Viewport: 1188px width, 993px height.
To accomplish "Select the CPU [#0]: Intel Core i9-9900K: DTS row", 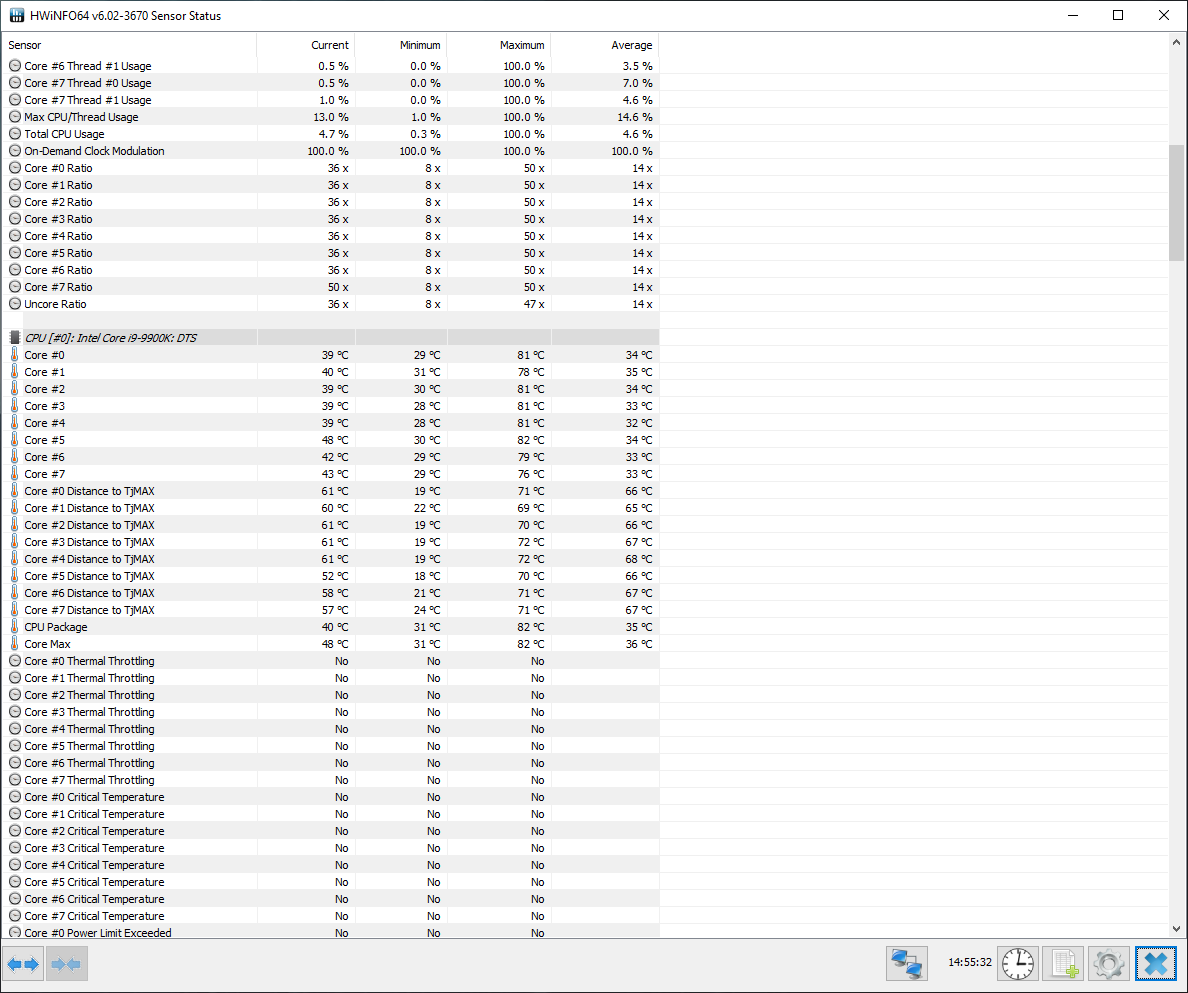I will point(330,338).
